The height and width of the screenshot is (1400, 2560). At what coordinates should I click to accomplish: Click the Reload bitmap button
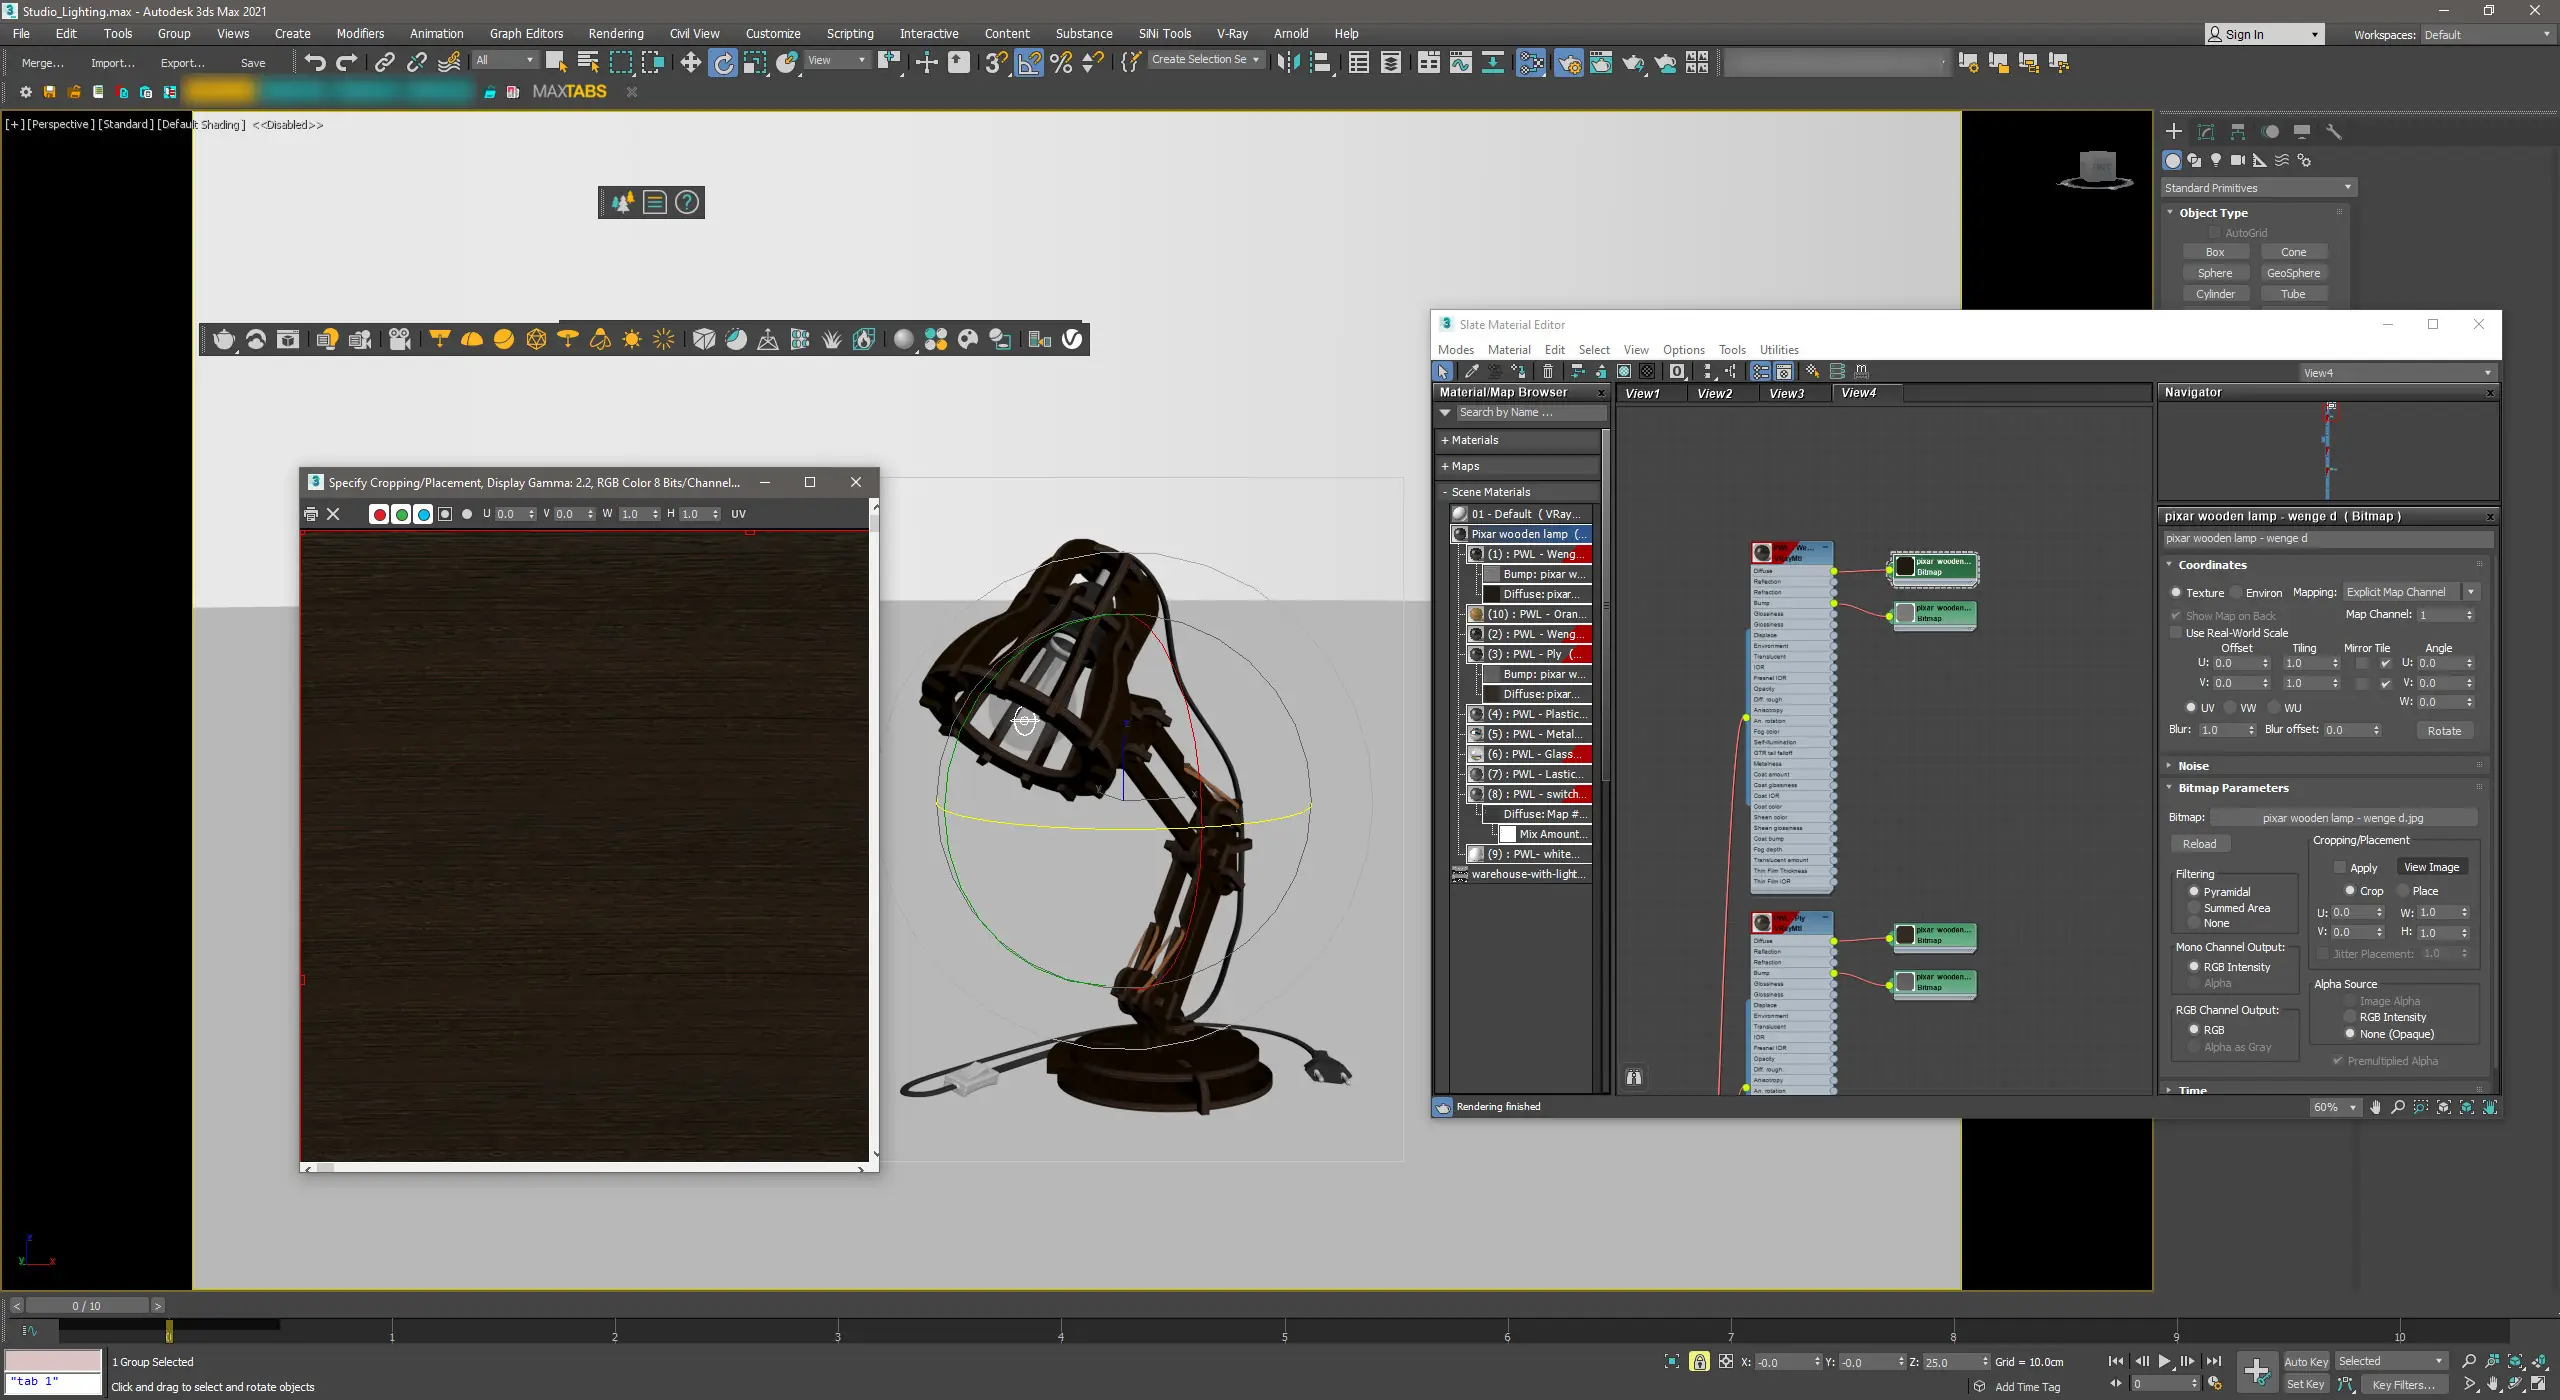pyautogui.click(x=2199, y=844)
